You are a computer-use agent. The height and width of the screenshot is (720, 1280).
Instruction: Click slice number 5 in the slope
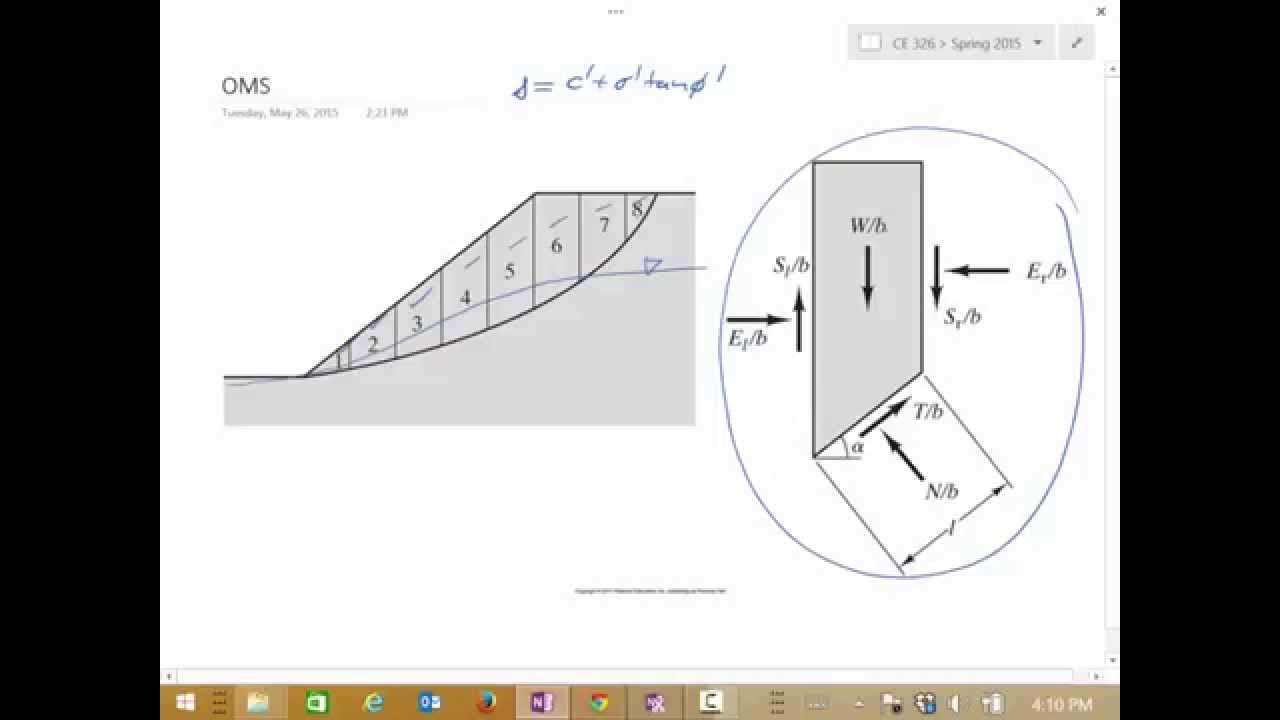tap(510, 271)
